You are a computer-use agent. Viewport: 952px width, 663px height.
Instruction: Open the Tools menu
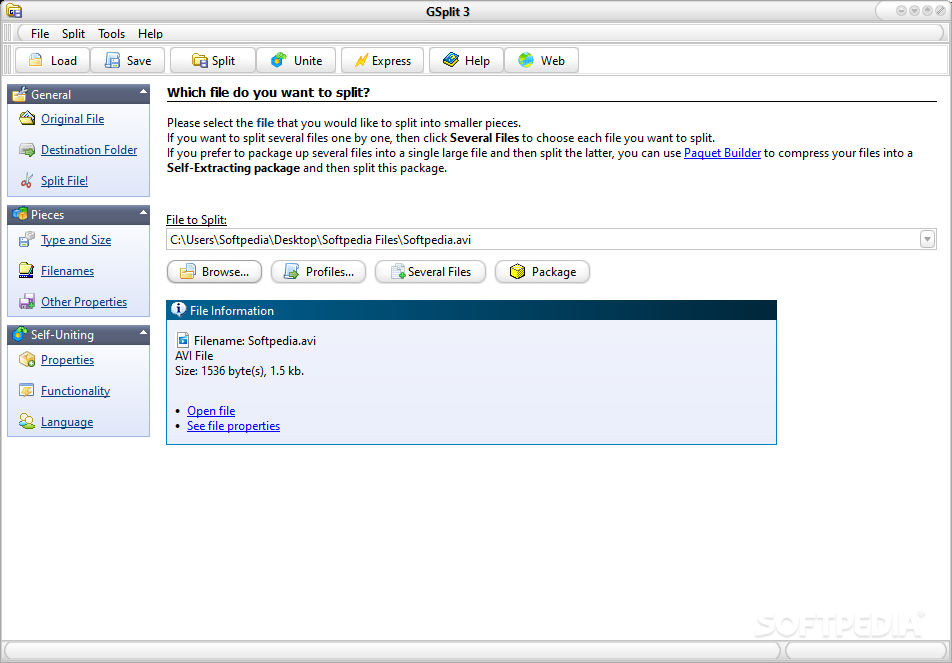click(x=112, y=33)
